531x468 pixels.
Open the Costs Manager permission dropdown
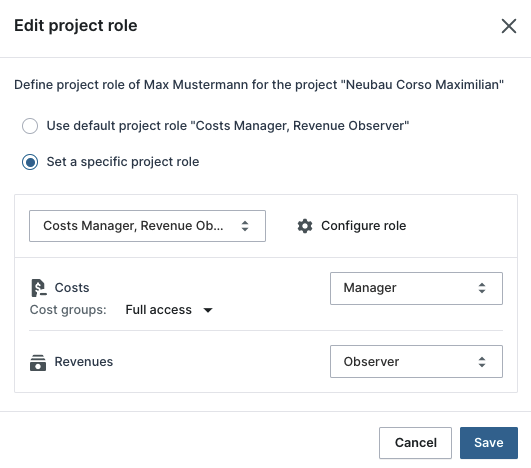pos(416,288)
